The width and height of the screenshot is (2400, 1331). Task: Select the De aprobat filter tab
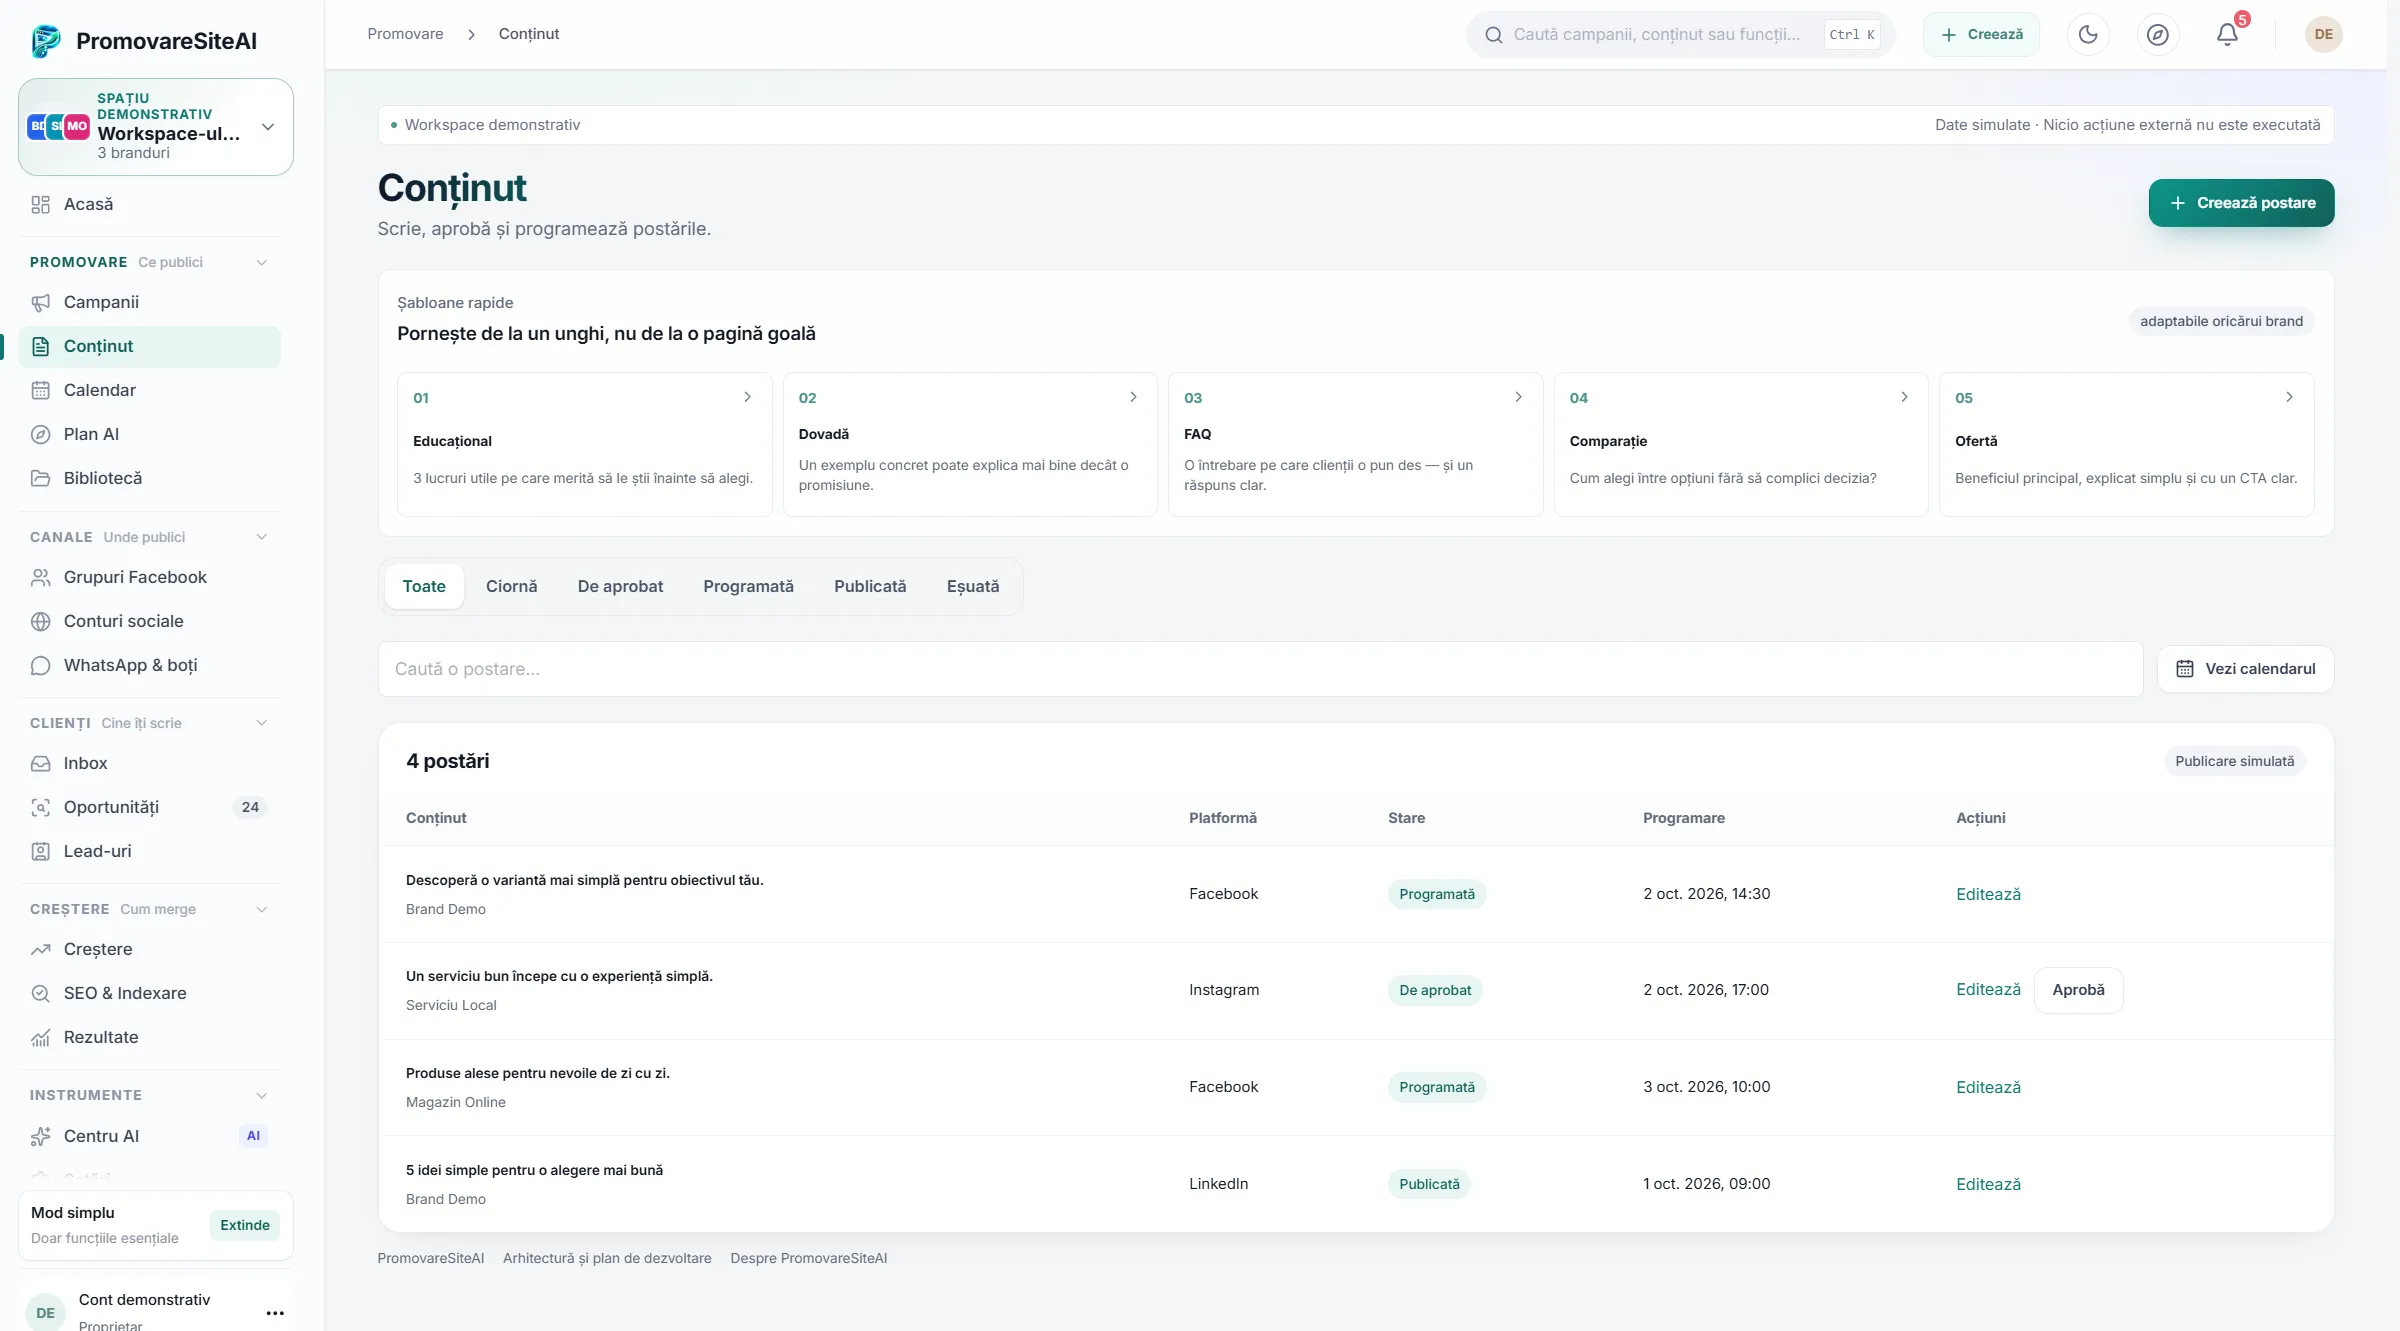point(620,586)
